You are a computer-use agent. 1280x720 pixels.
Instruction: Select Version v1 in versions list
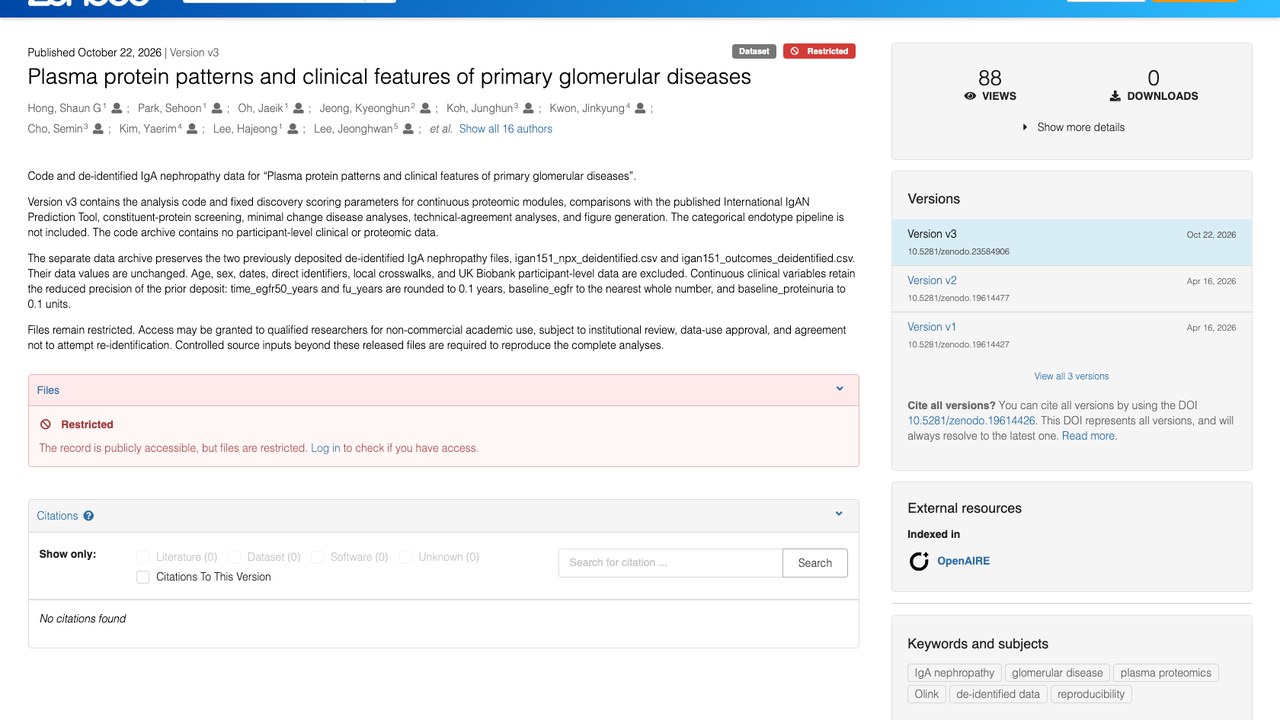pos(932,326)
